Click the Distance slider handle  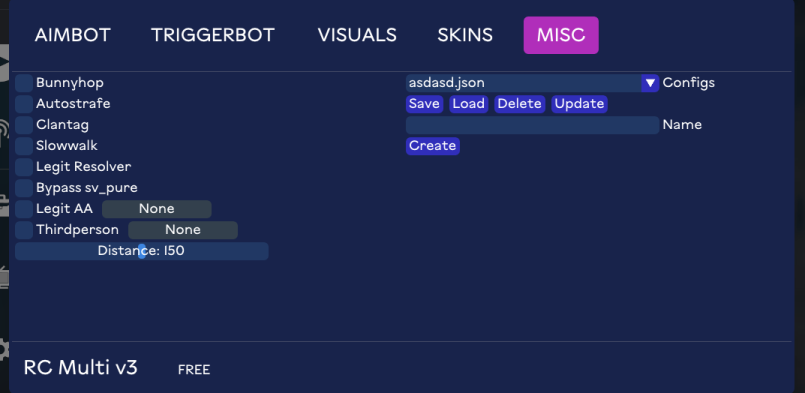point(142,251)
